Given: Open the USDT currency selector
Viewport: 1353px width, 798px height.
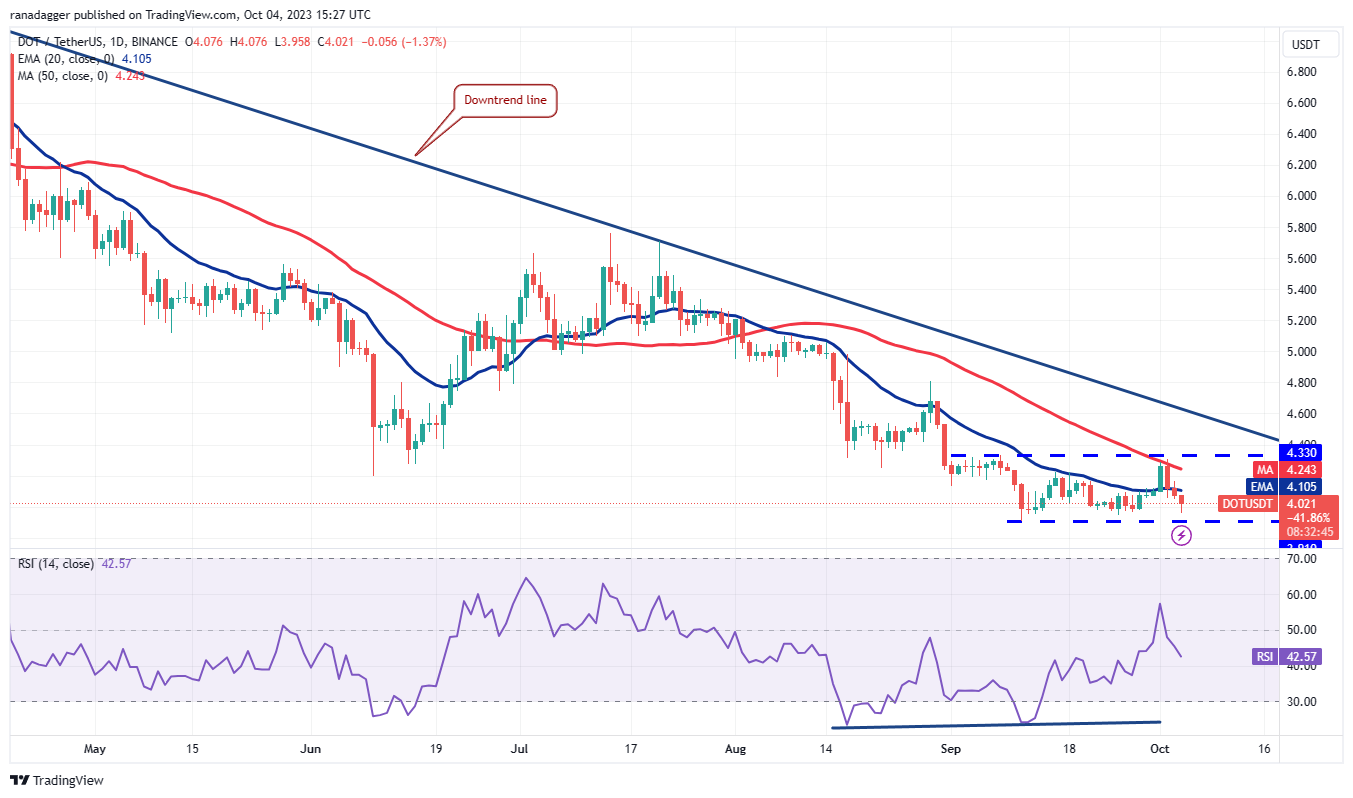Looking at the screenshot, I should coord(1308,44).
